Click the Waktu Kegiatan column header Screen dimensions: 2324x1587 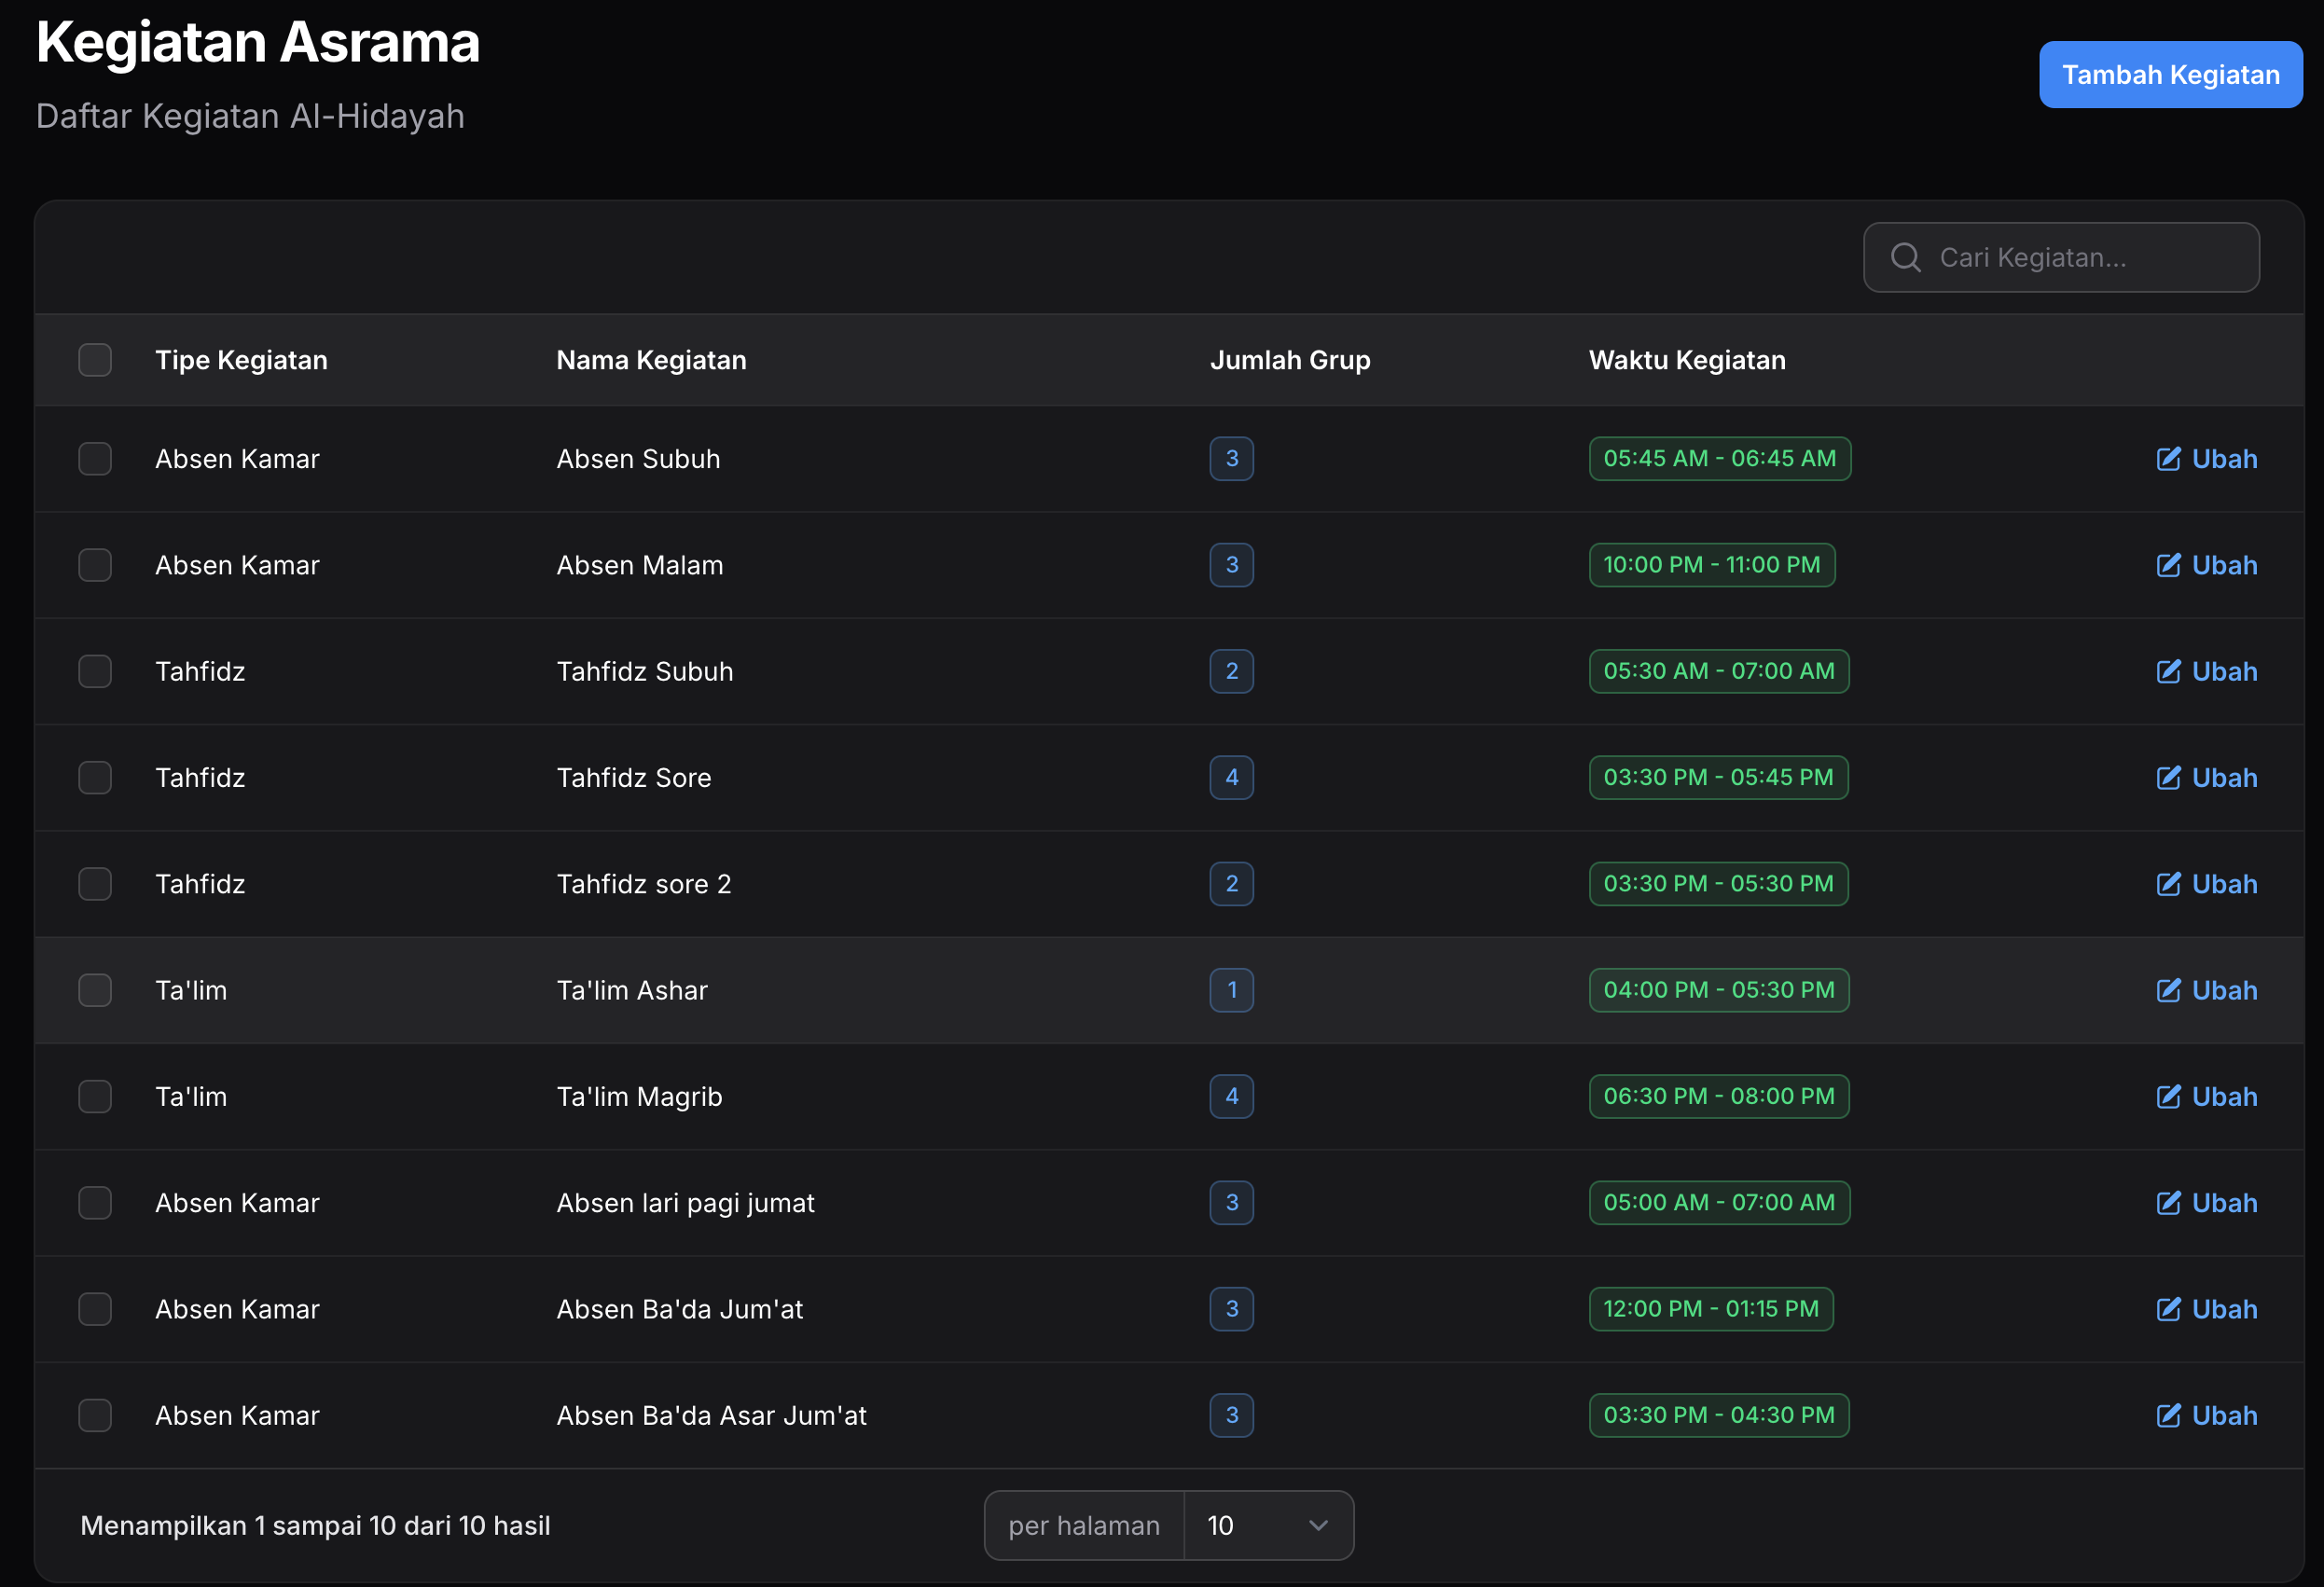click(1687, 360)
